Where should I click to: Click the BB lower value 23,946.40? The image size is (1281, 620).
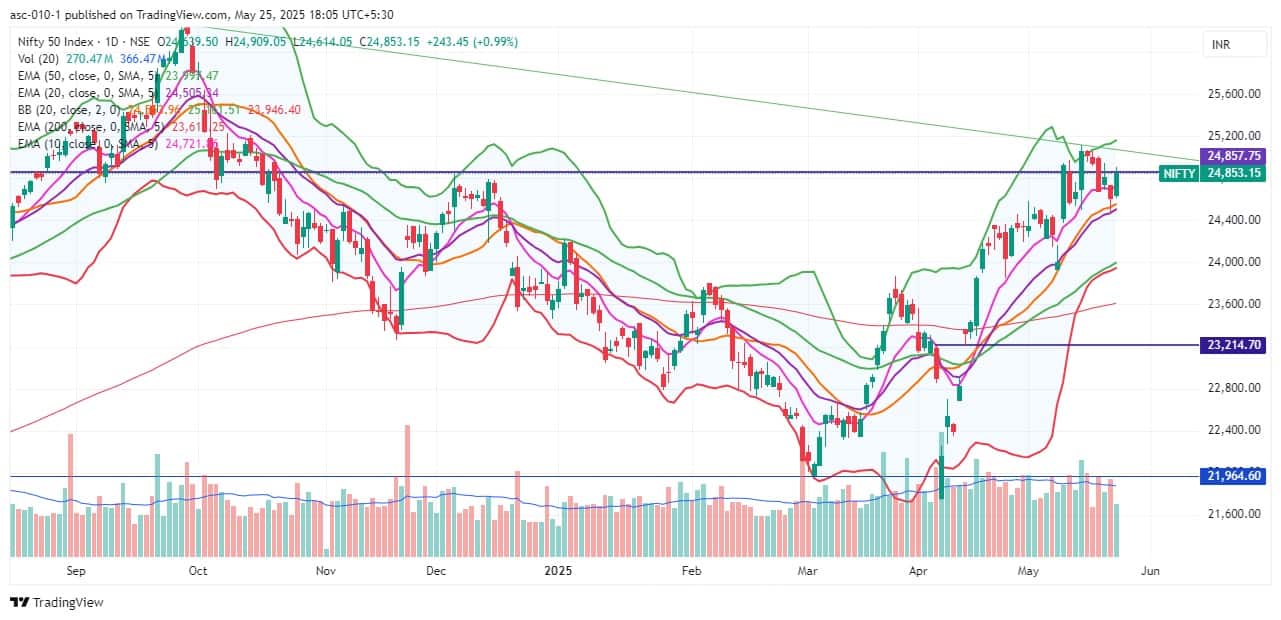point(273,110)
